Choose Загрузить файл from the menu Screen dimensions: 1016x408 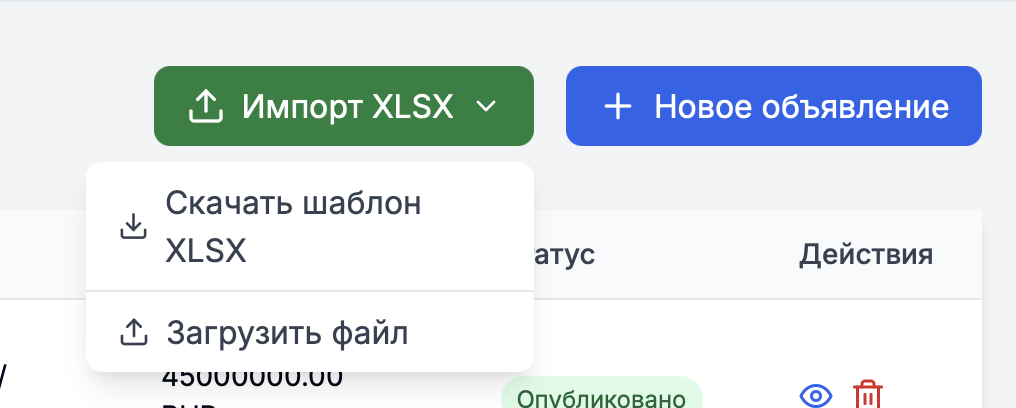[287, 332]
